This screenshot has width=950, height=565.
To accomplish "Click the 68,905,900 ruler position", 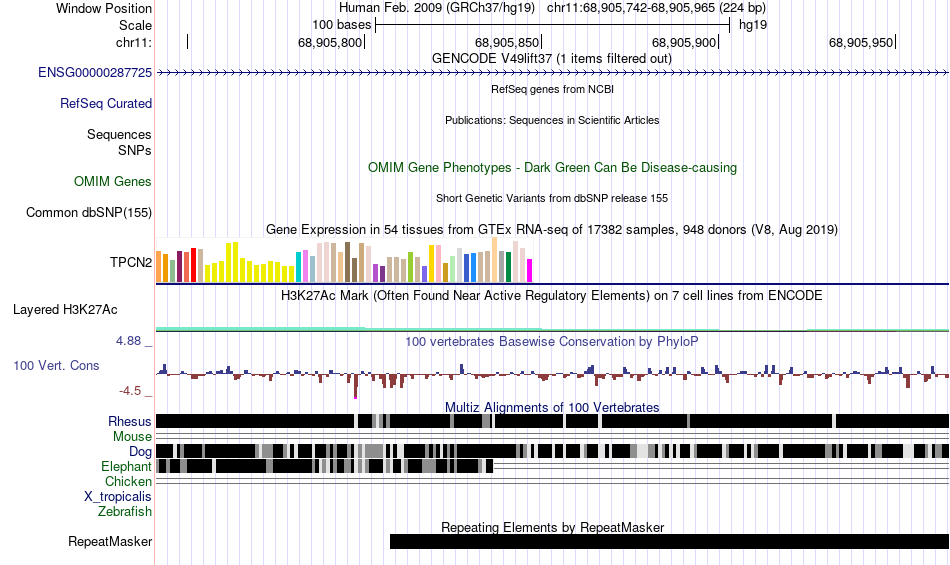I will 685,42.
